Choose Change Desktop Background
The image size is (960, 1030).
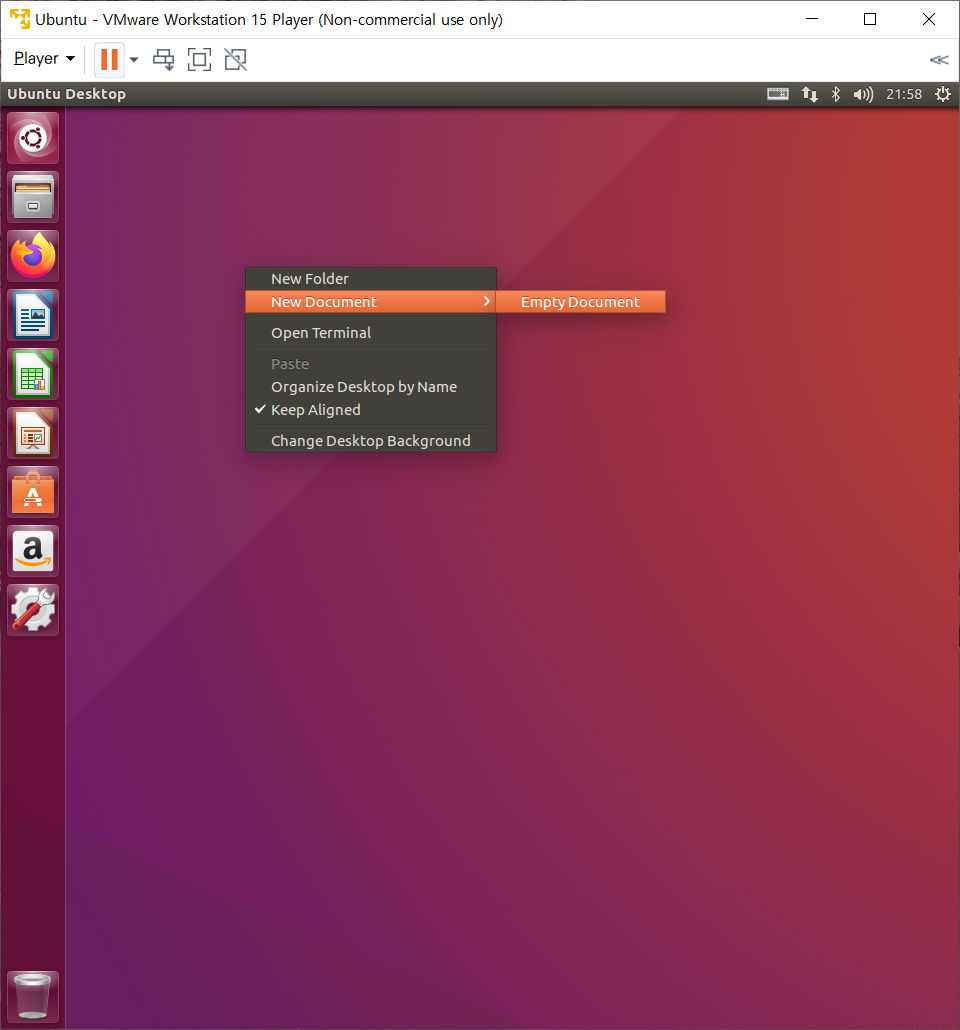tap(371, 441)
